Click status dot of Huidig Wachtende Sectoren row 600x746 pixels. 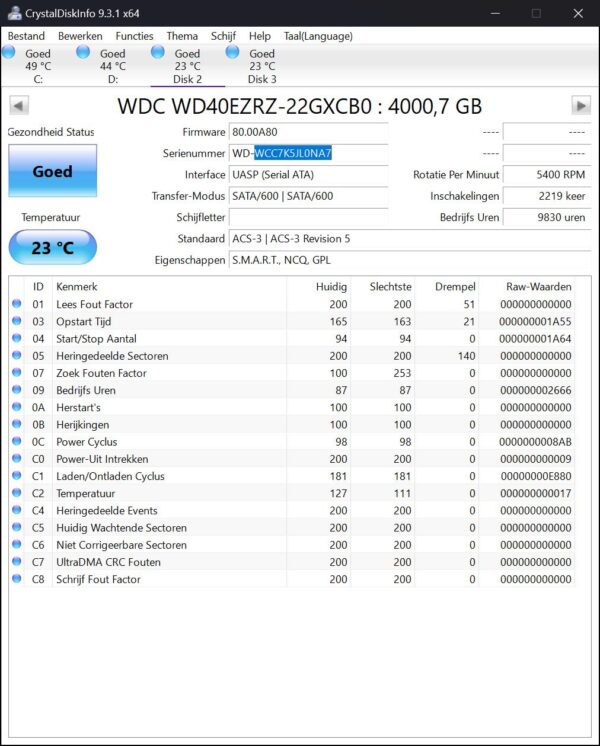(x=17, y=527)
